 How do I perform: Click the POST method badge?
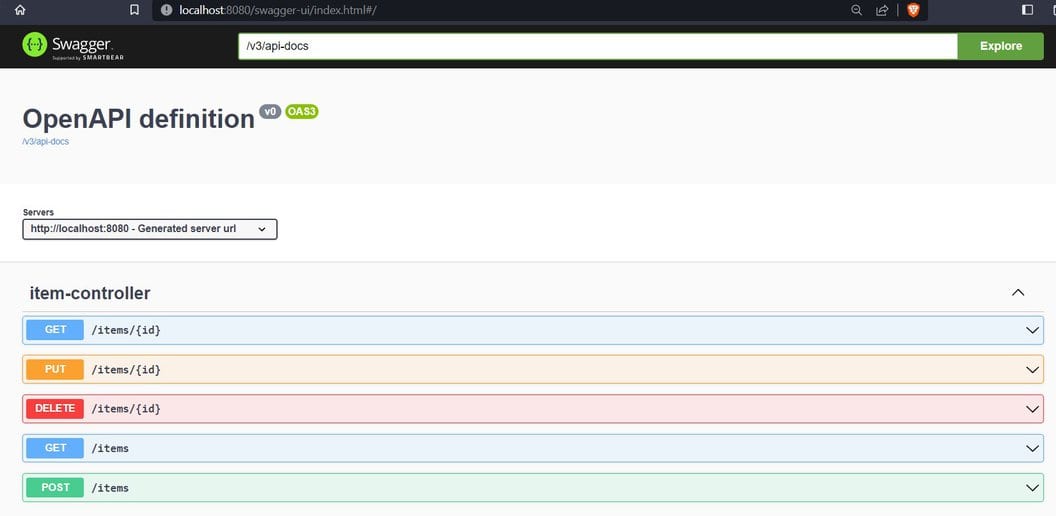point(55,487)
